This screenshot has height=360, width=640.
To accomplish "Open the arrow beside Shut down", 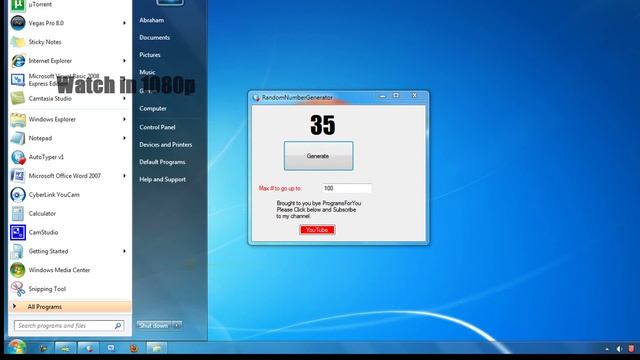I will 177,325.
